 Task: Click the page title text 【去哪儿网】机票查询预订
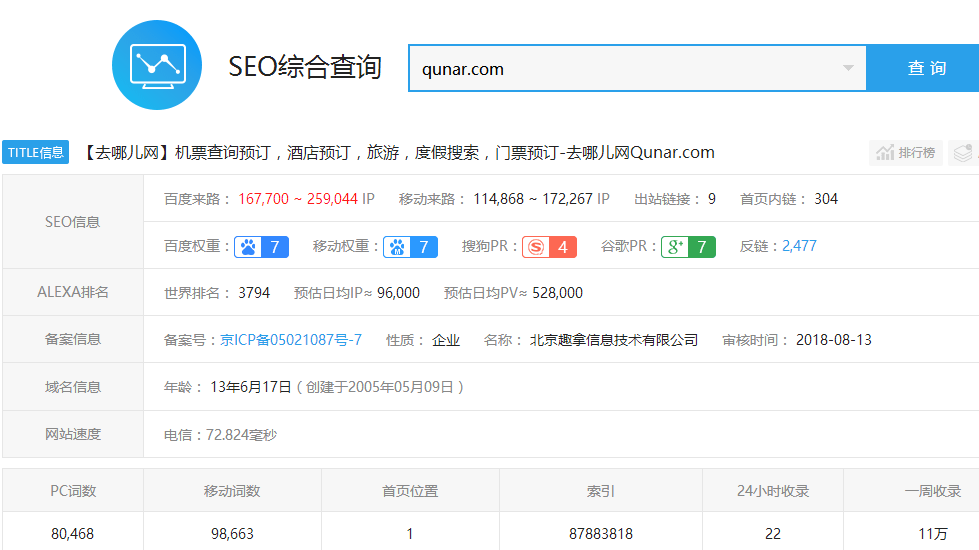[x=176, y=153]
